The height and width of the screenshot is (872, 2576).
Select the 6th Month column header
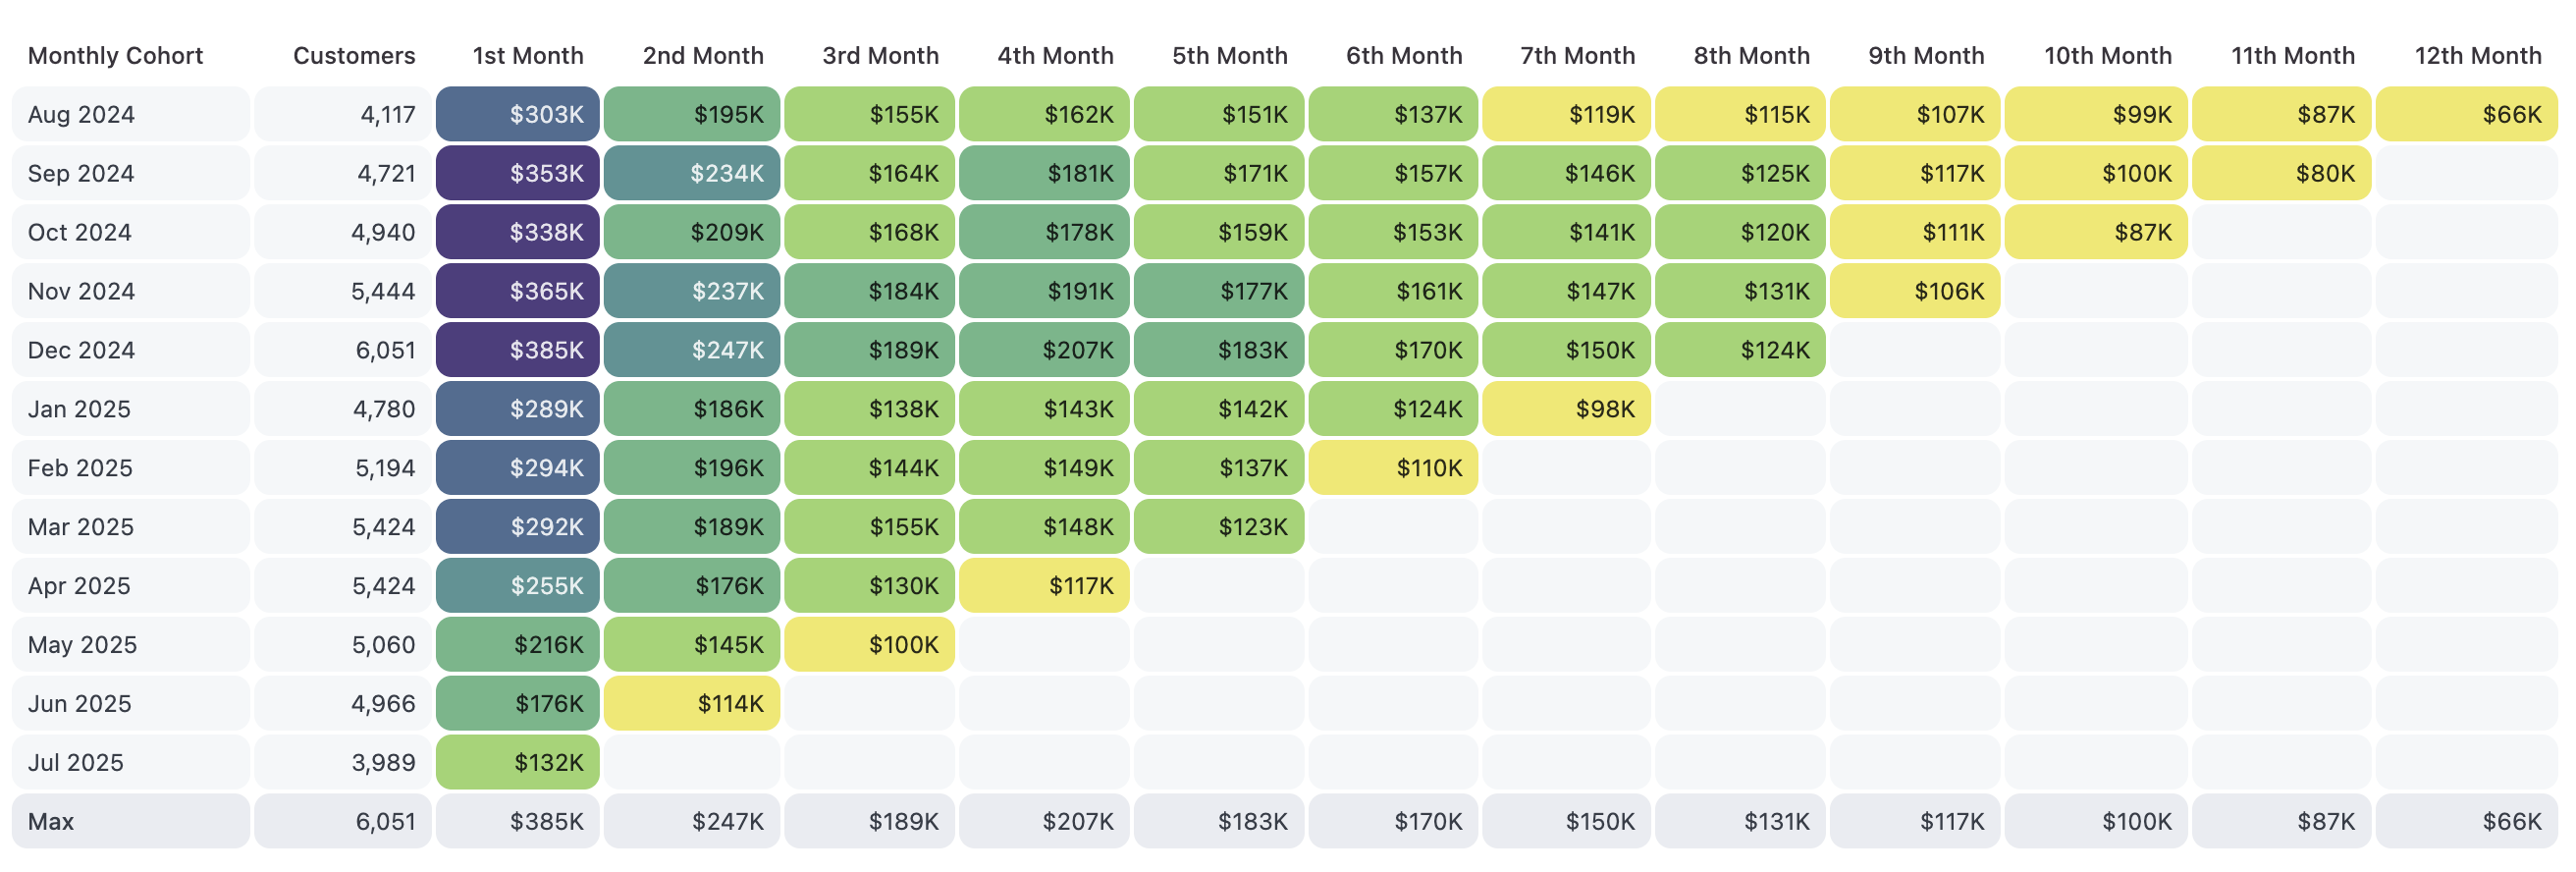tap(1403, 56)
